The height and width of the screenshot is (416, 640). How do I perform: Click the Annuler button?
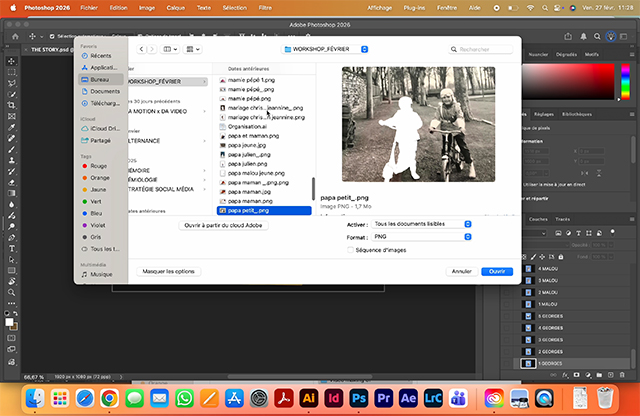click(x=462, y=271)
